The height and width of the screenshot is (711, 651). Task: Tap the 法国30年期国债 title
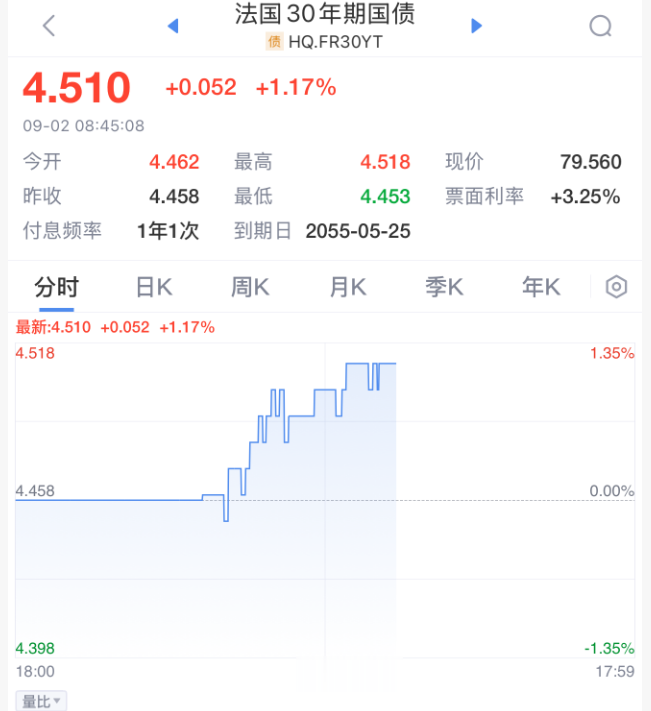point(324,15)
